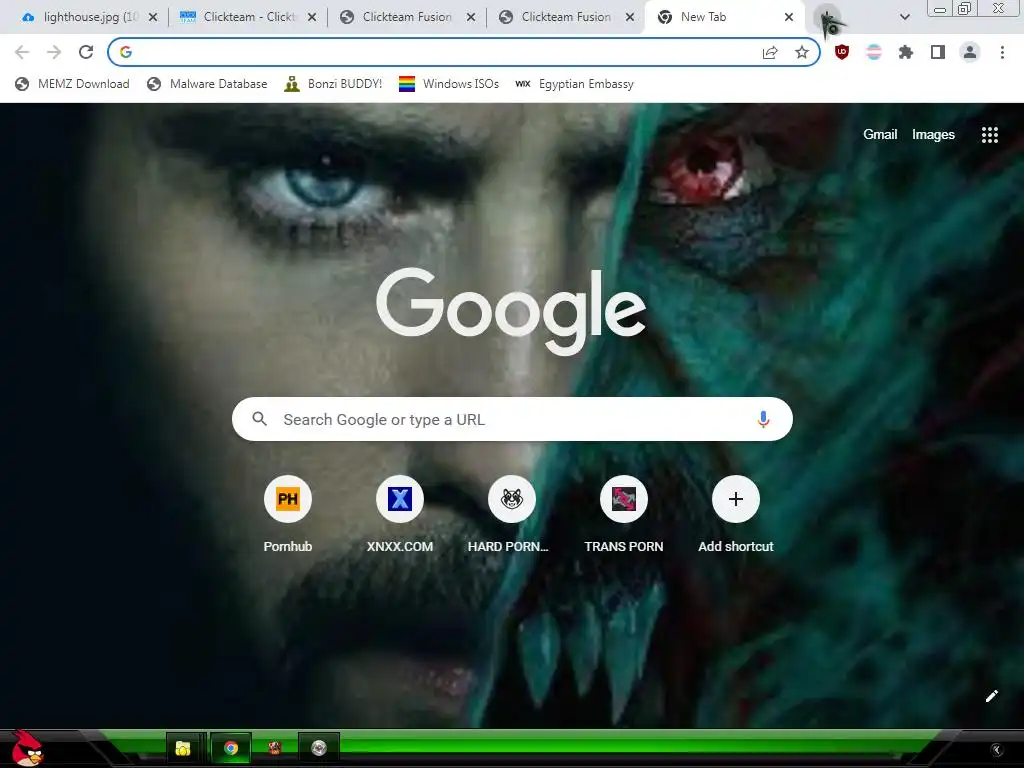Image resolution: width=1024 pixels, height=768 pixels.
Task: Click the Share page icon in address bar
Action: tap(770, 53)
